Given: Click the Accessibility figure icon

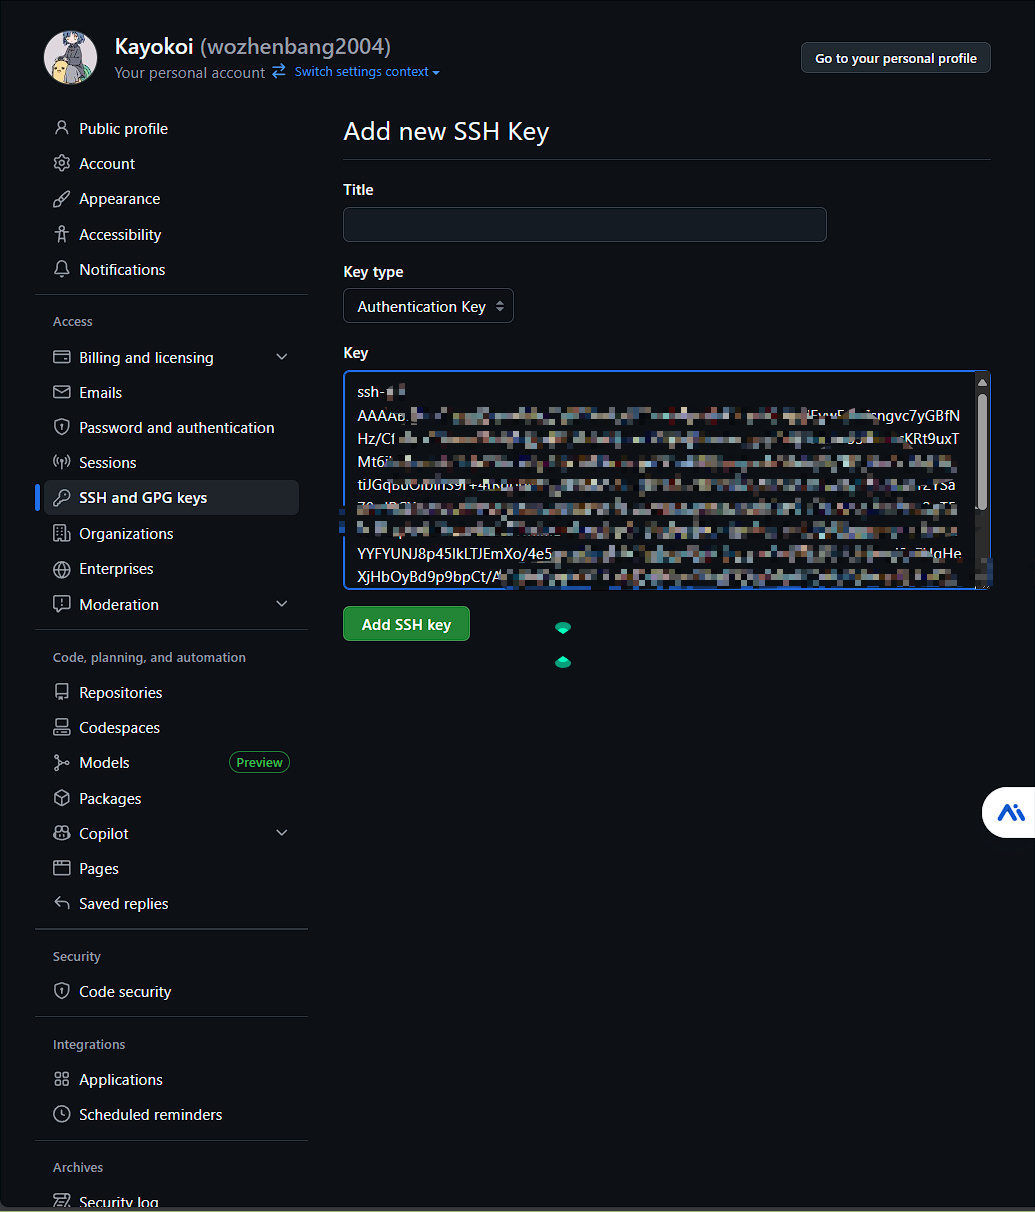Looking at the screenshot, I should pos(62,234).
